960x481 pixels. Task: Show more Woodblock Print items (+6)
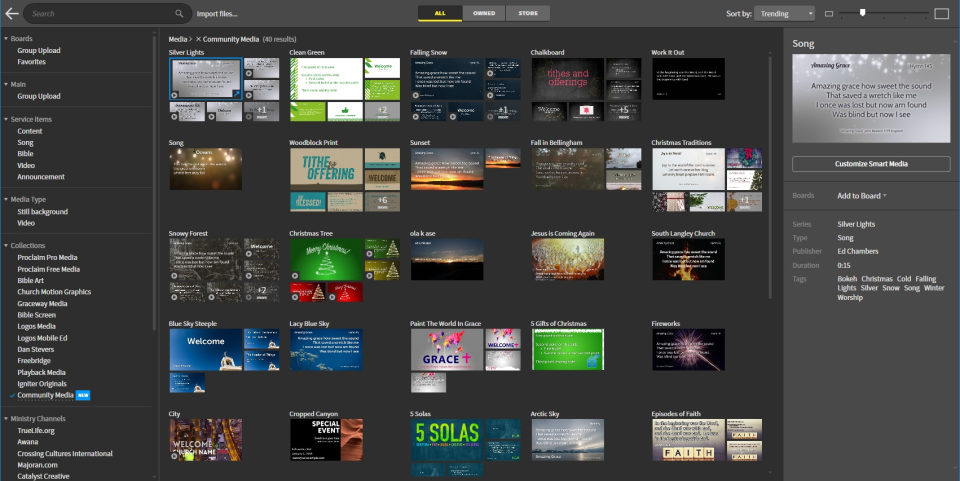pos(382,201)
